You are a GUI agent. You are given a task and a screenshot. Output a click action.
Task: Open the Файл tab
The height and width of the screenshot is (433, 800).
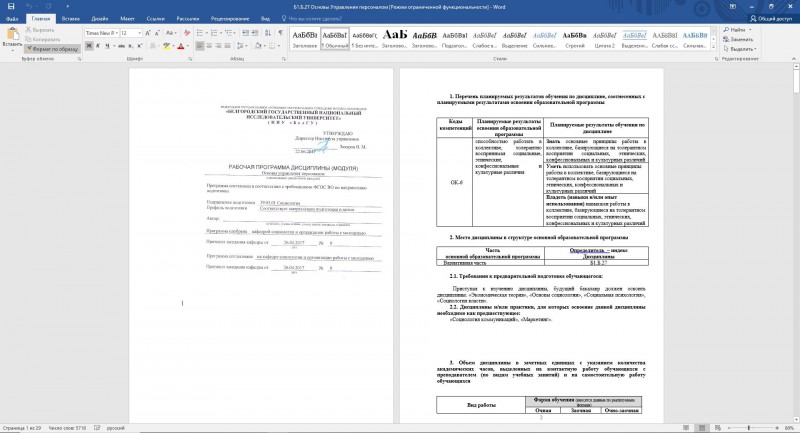pos(12,19)
